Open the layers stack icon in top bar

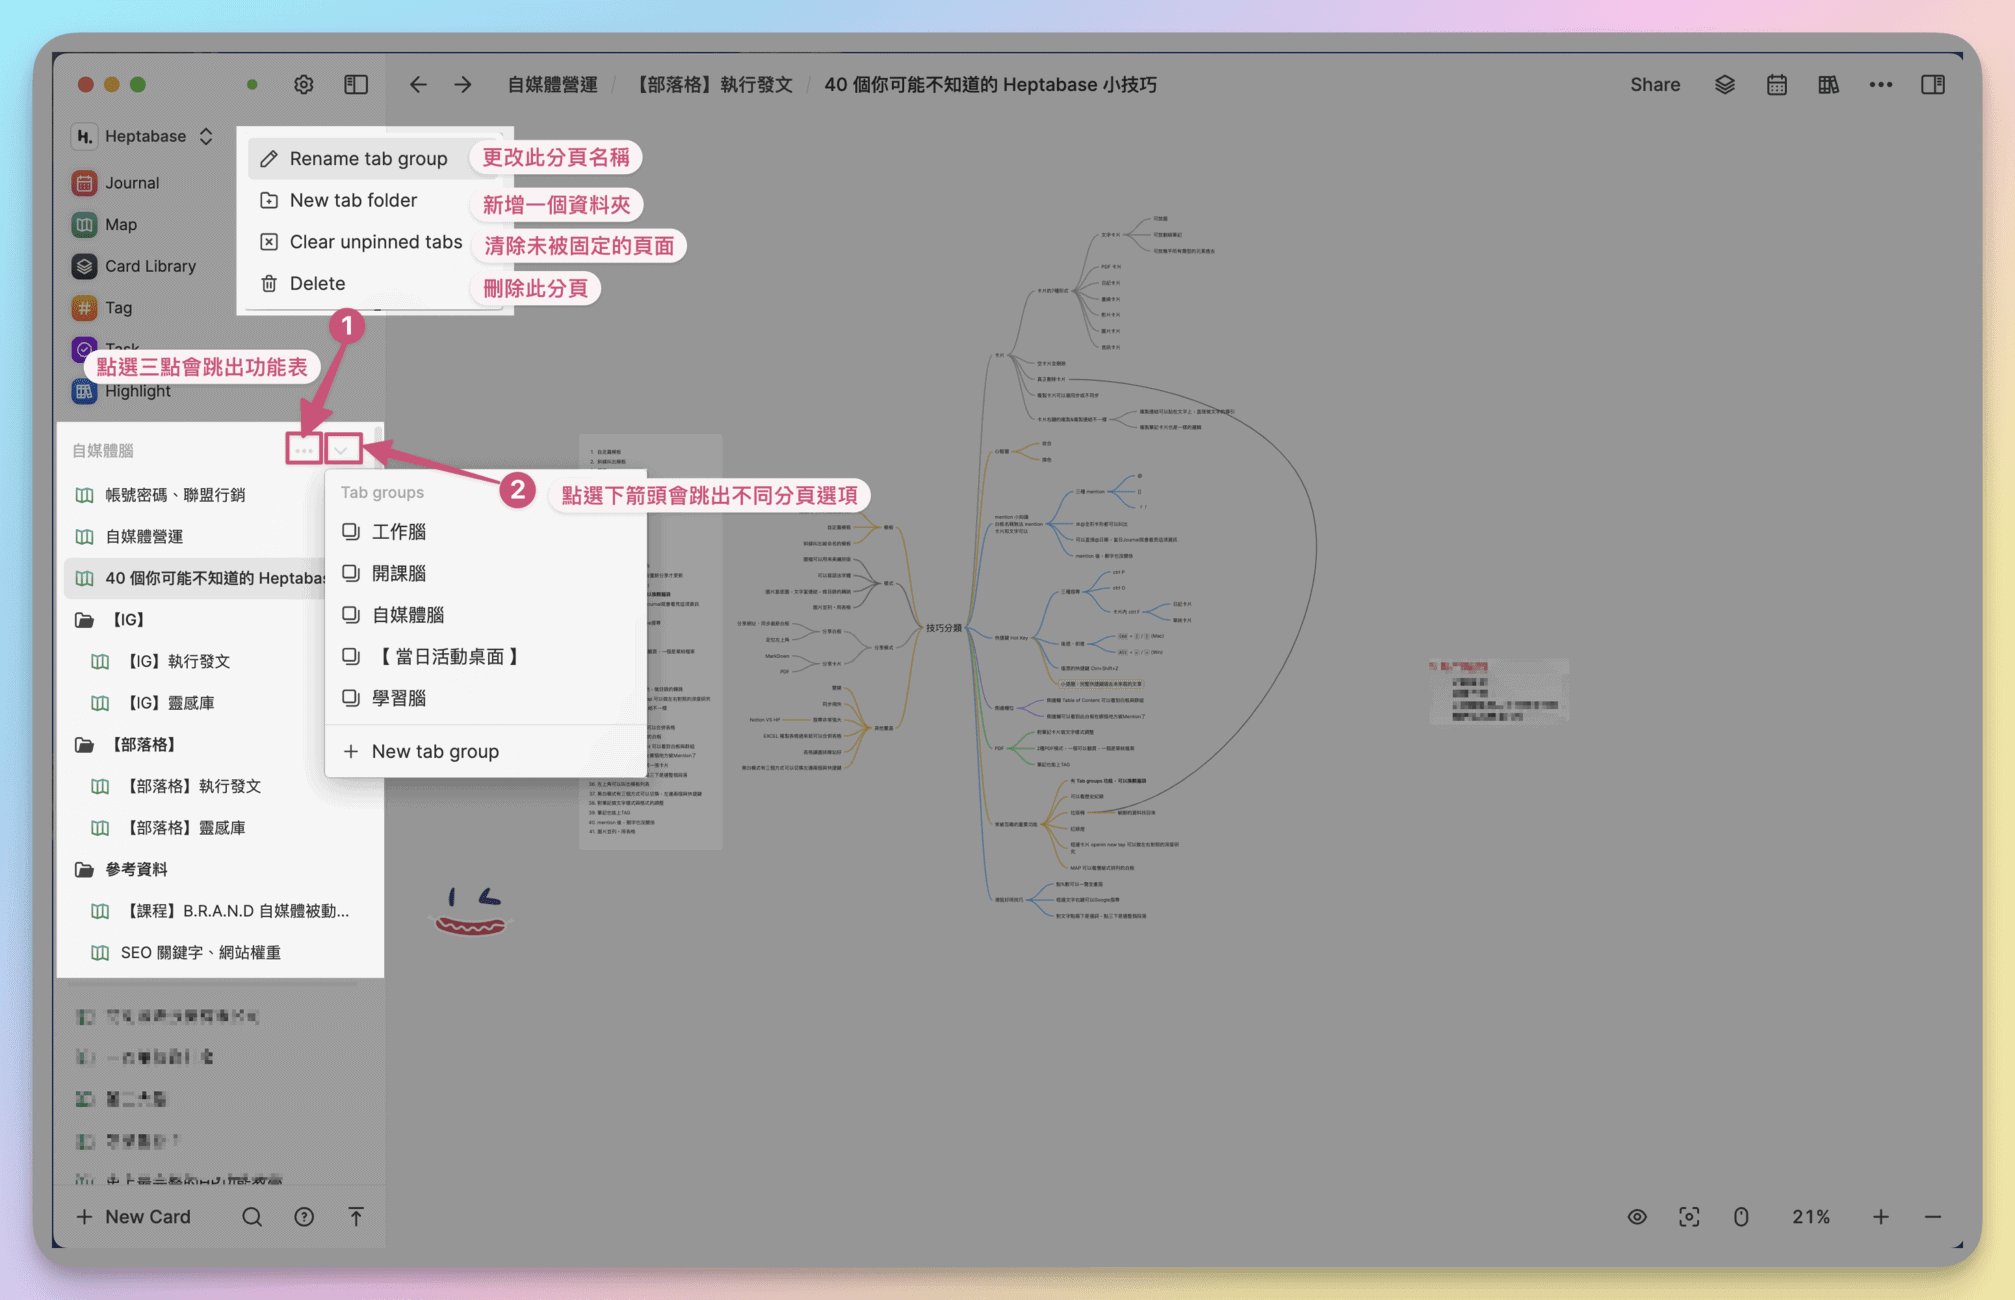pyautogui.click(x=1725, y=85)
